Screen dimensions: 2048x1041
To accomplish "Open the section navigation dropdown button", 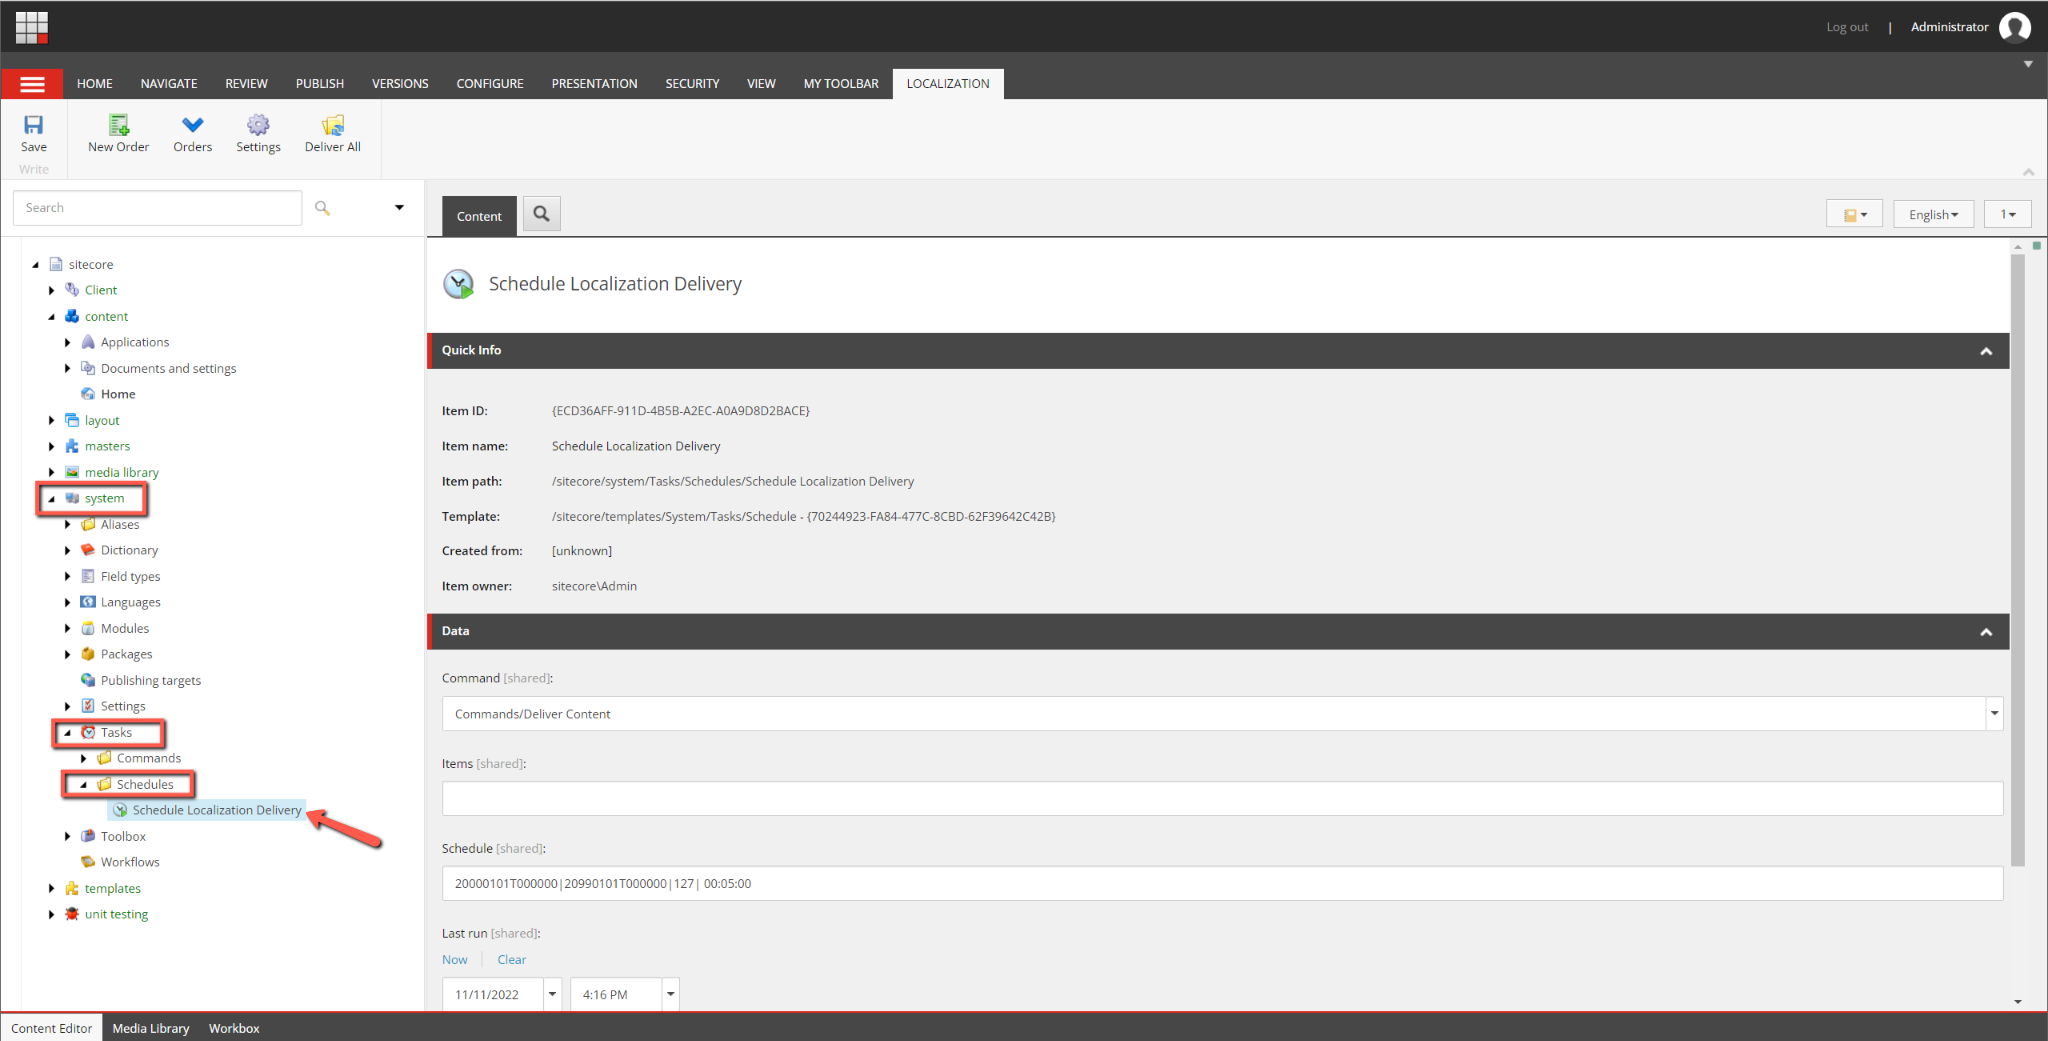I will (x=1854, y=214).
